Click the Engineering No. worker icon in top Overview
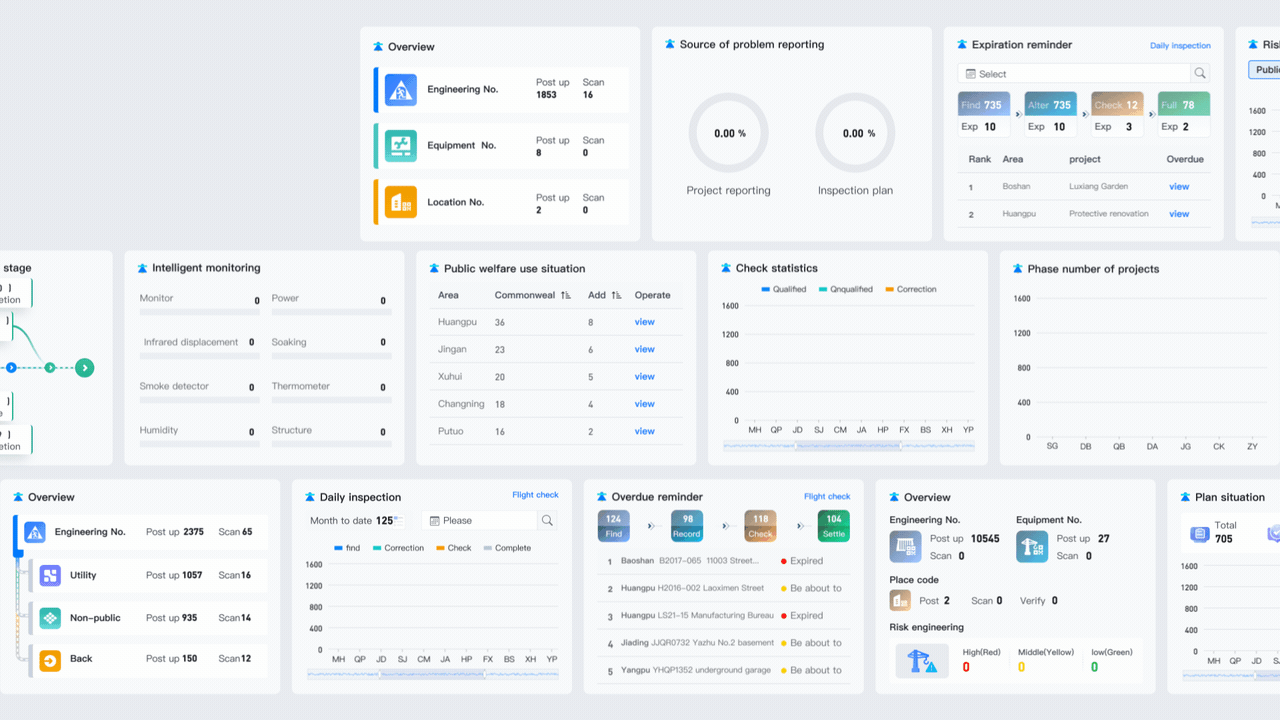This screenshot has height=720, width=1280. click(401, 89)
